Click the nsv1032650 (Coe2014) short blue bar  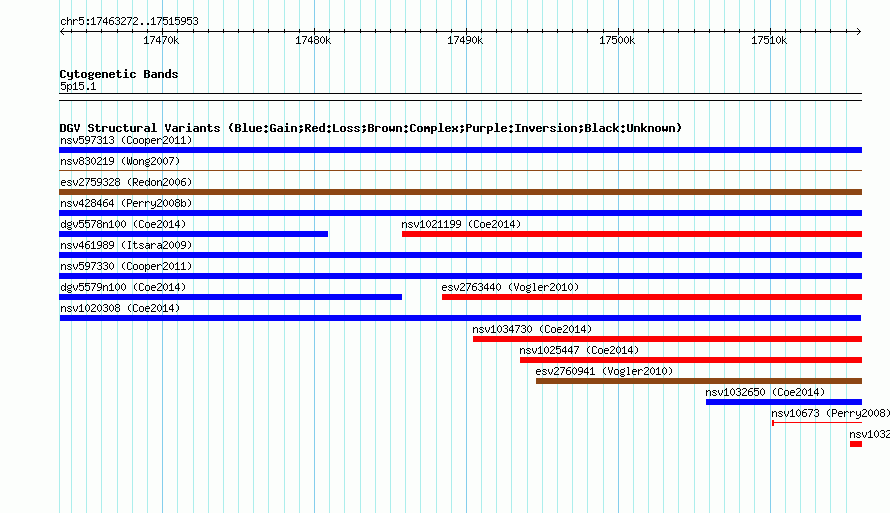pyautogui.click(x=784, y=402)
